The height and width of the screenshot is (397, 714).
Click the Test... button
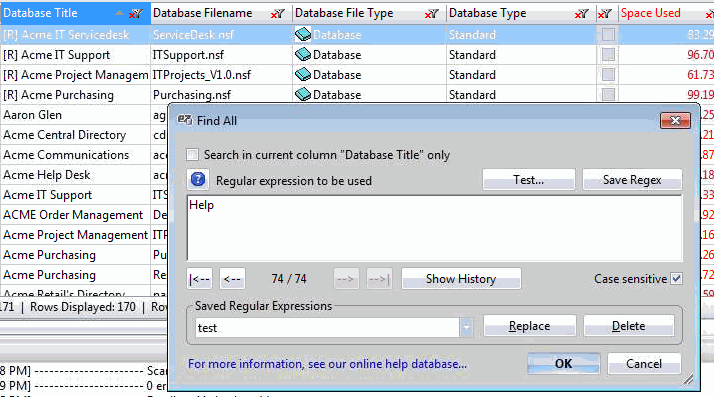(x=529, y=180)
